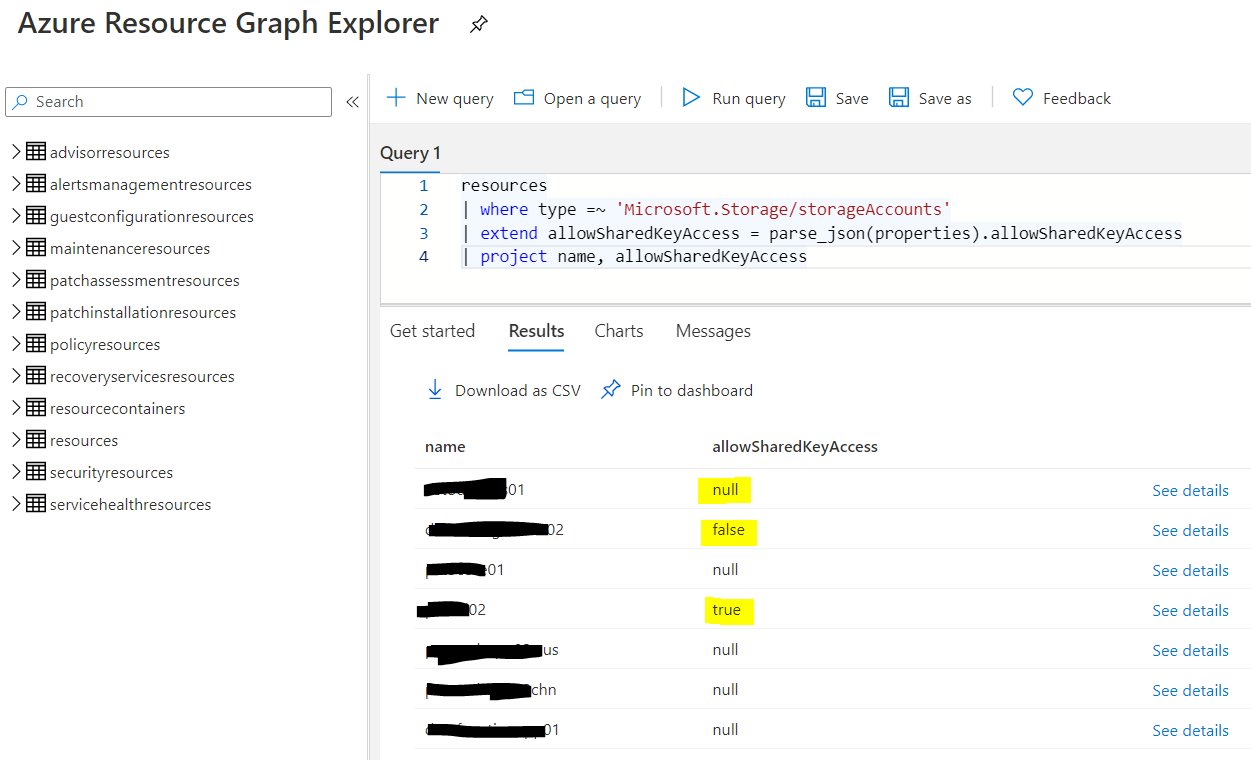
Task: Expand the securityresources table node
Action: [16, 472]
